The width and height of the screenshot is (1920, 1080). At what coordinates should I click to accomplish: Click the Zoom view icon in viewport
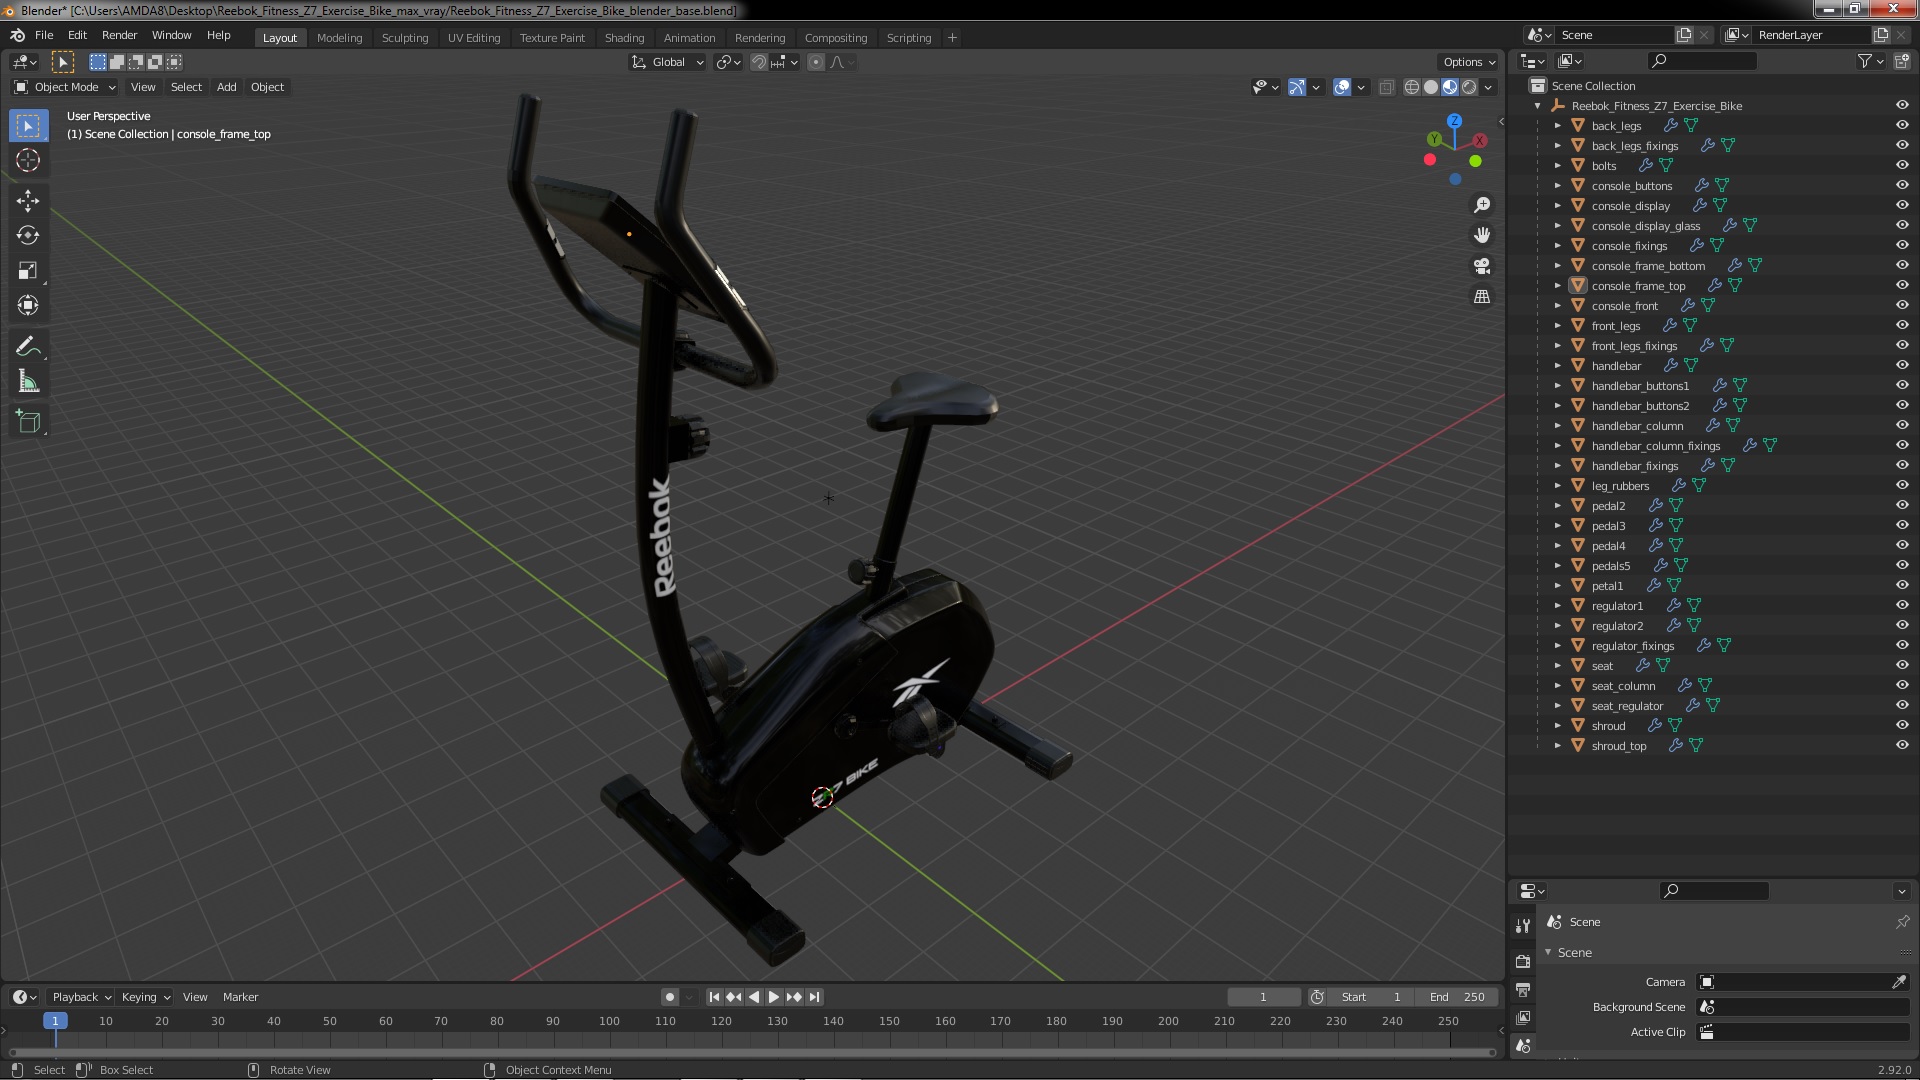1482,205
